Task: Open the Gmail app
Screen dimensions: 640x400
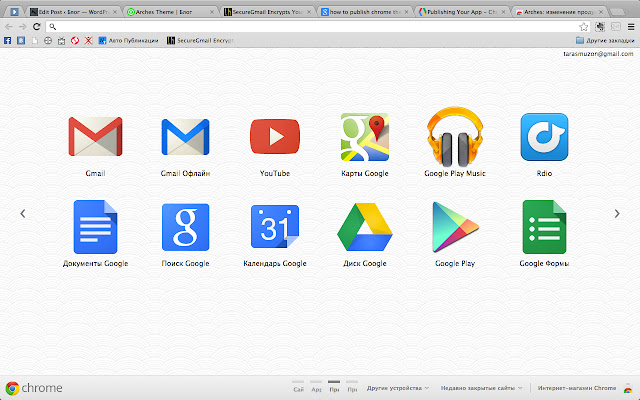Action: [x=95, y=141]
